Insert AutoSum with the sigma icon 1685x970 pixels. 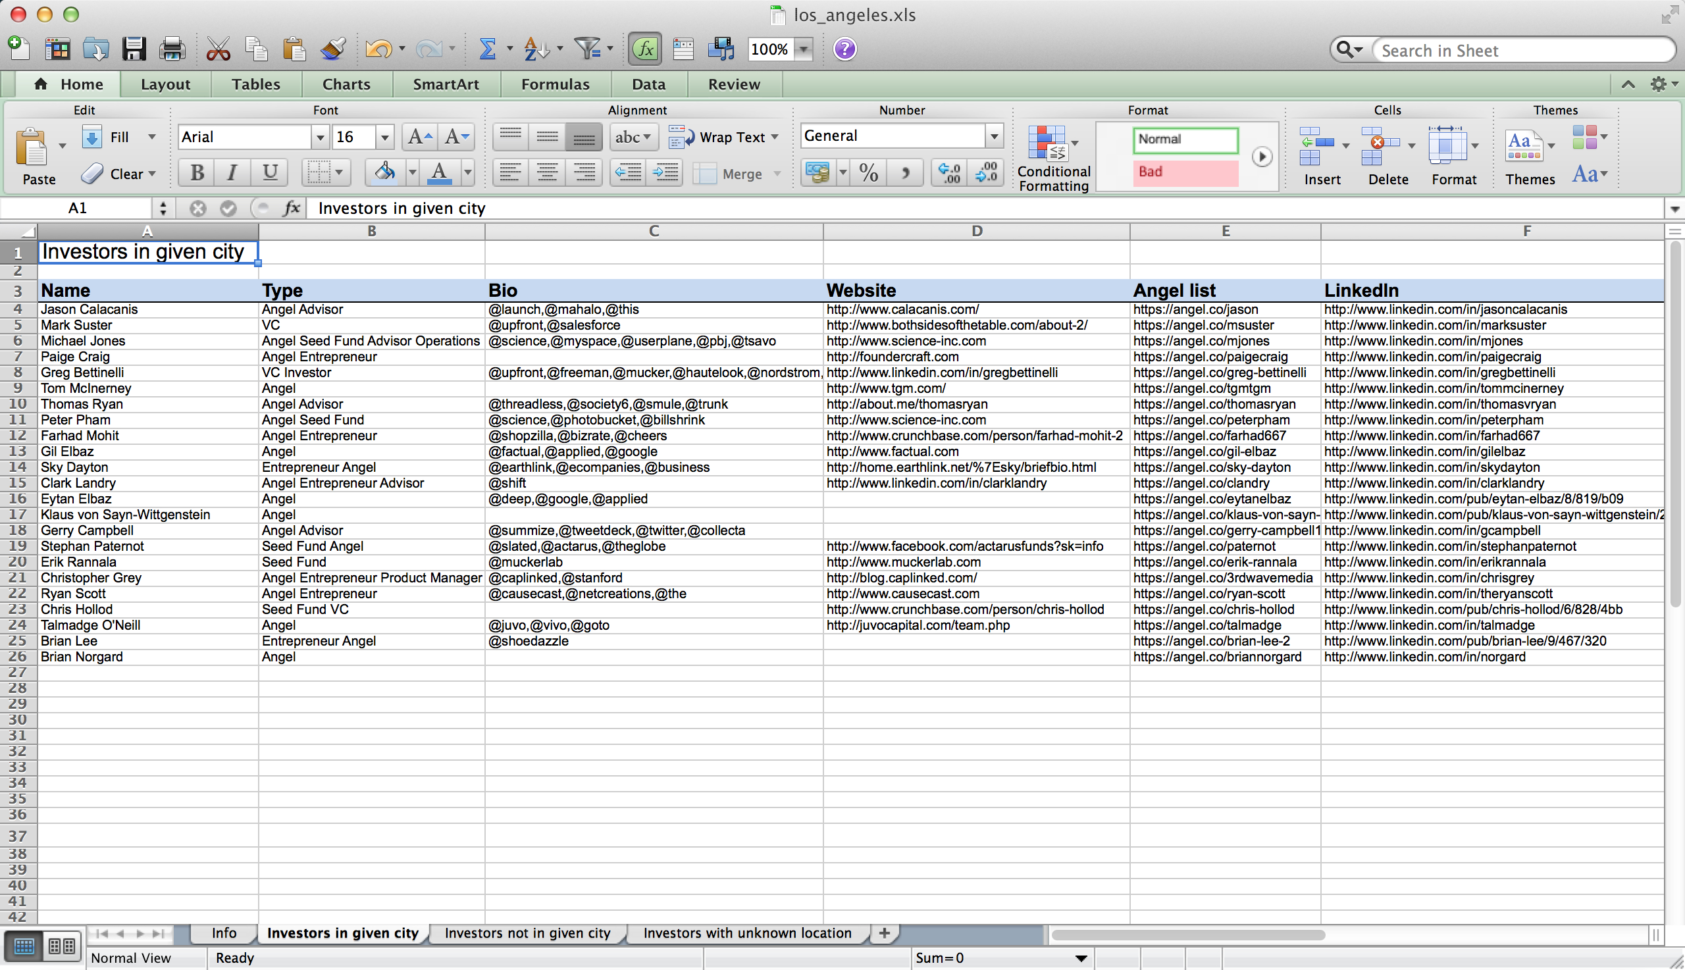487,48
